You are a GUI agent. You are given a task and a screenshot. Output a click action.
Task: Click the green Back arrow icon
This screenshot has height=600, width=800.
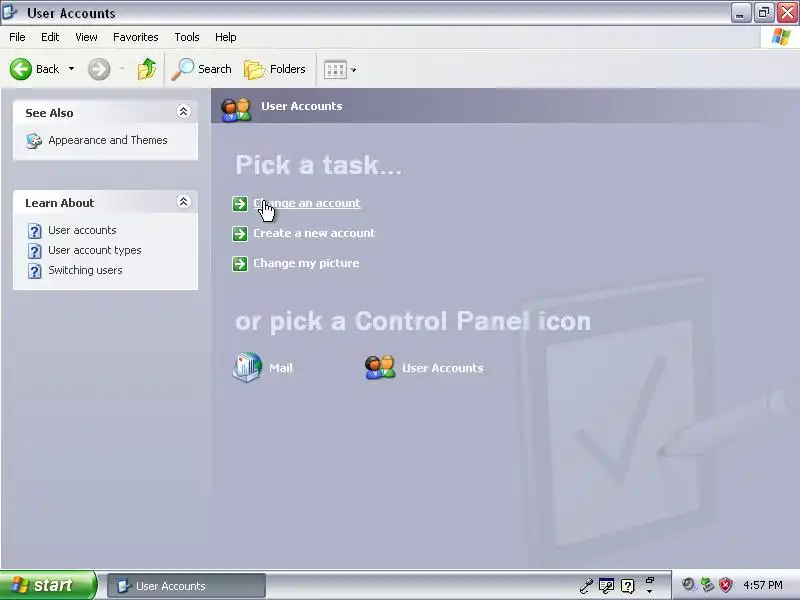21,69
